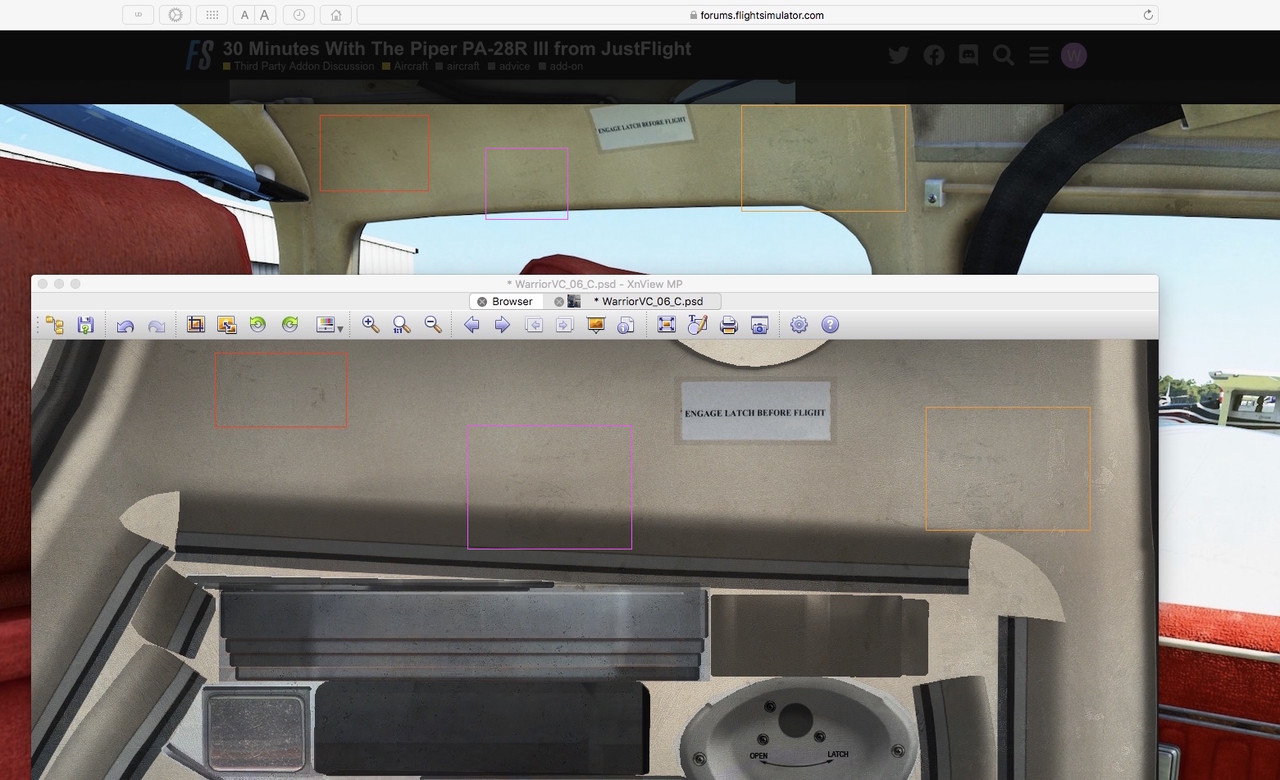Open the Discord icon on forum header
Viewport: 1280px width, 780px height.
point(968,55)
